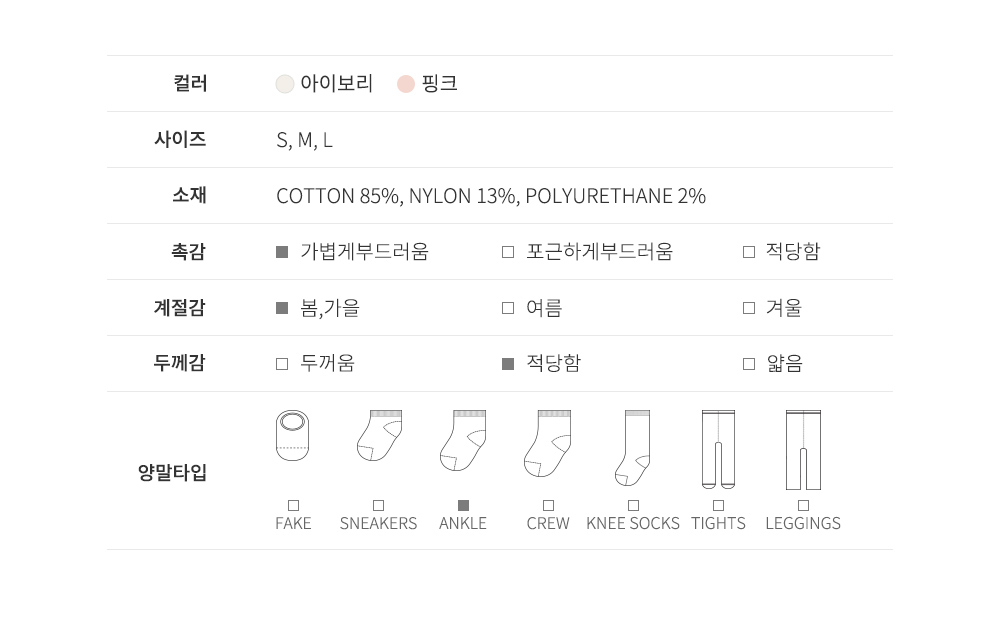This screenshot has width=1000, height=620.
Task: Click the leggings illustration
Action: [x=803, y=449]
